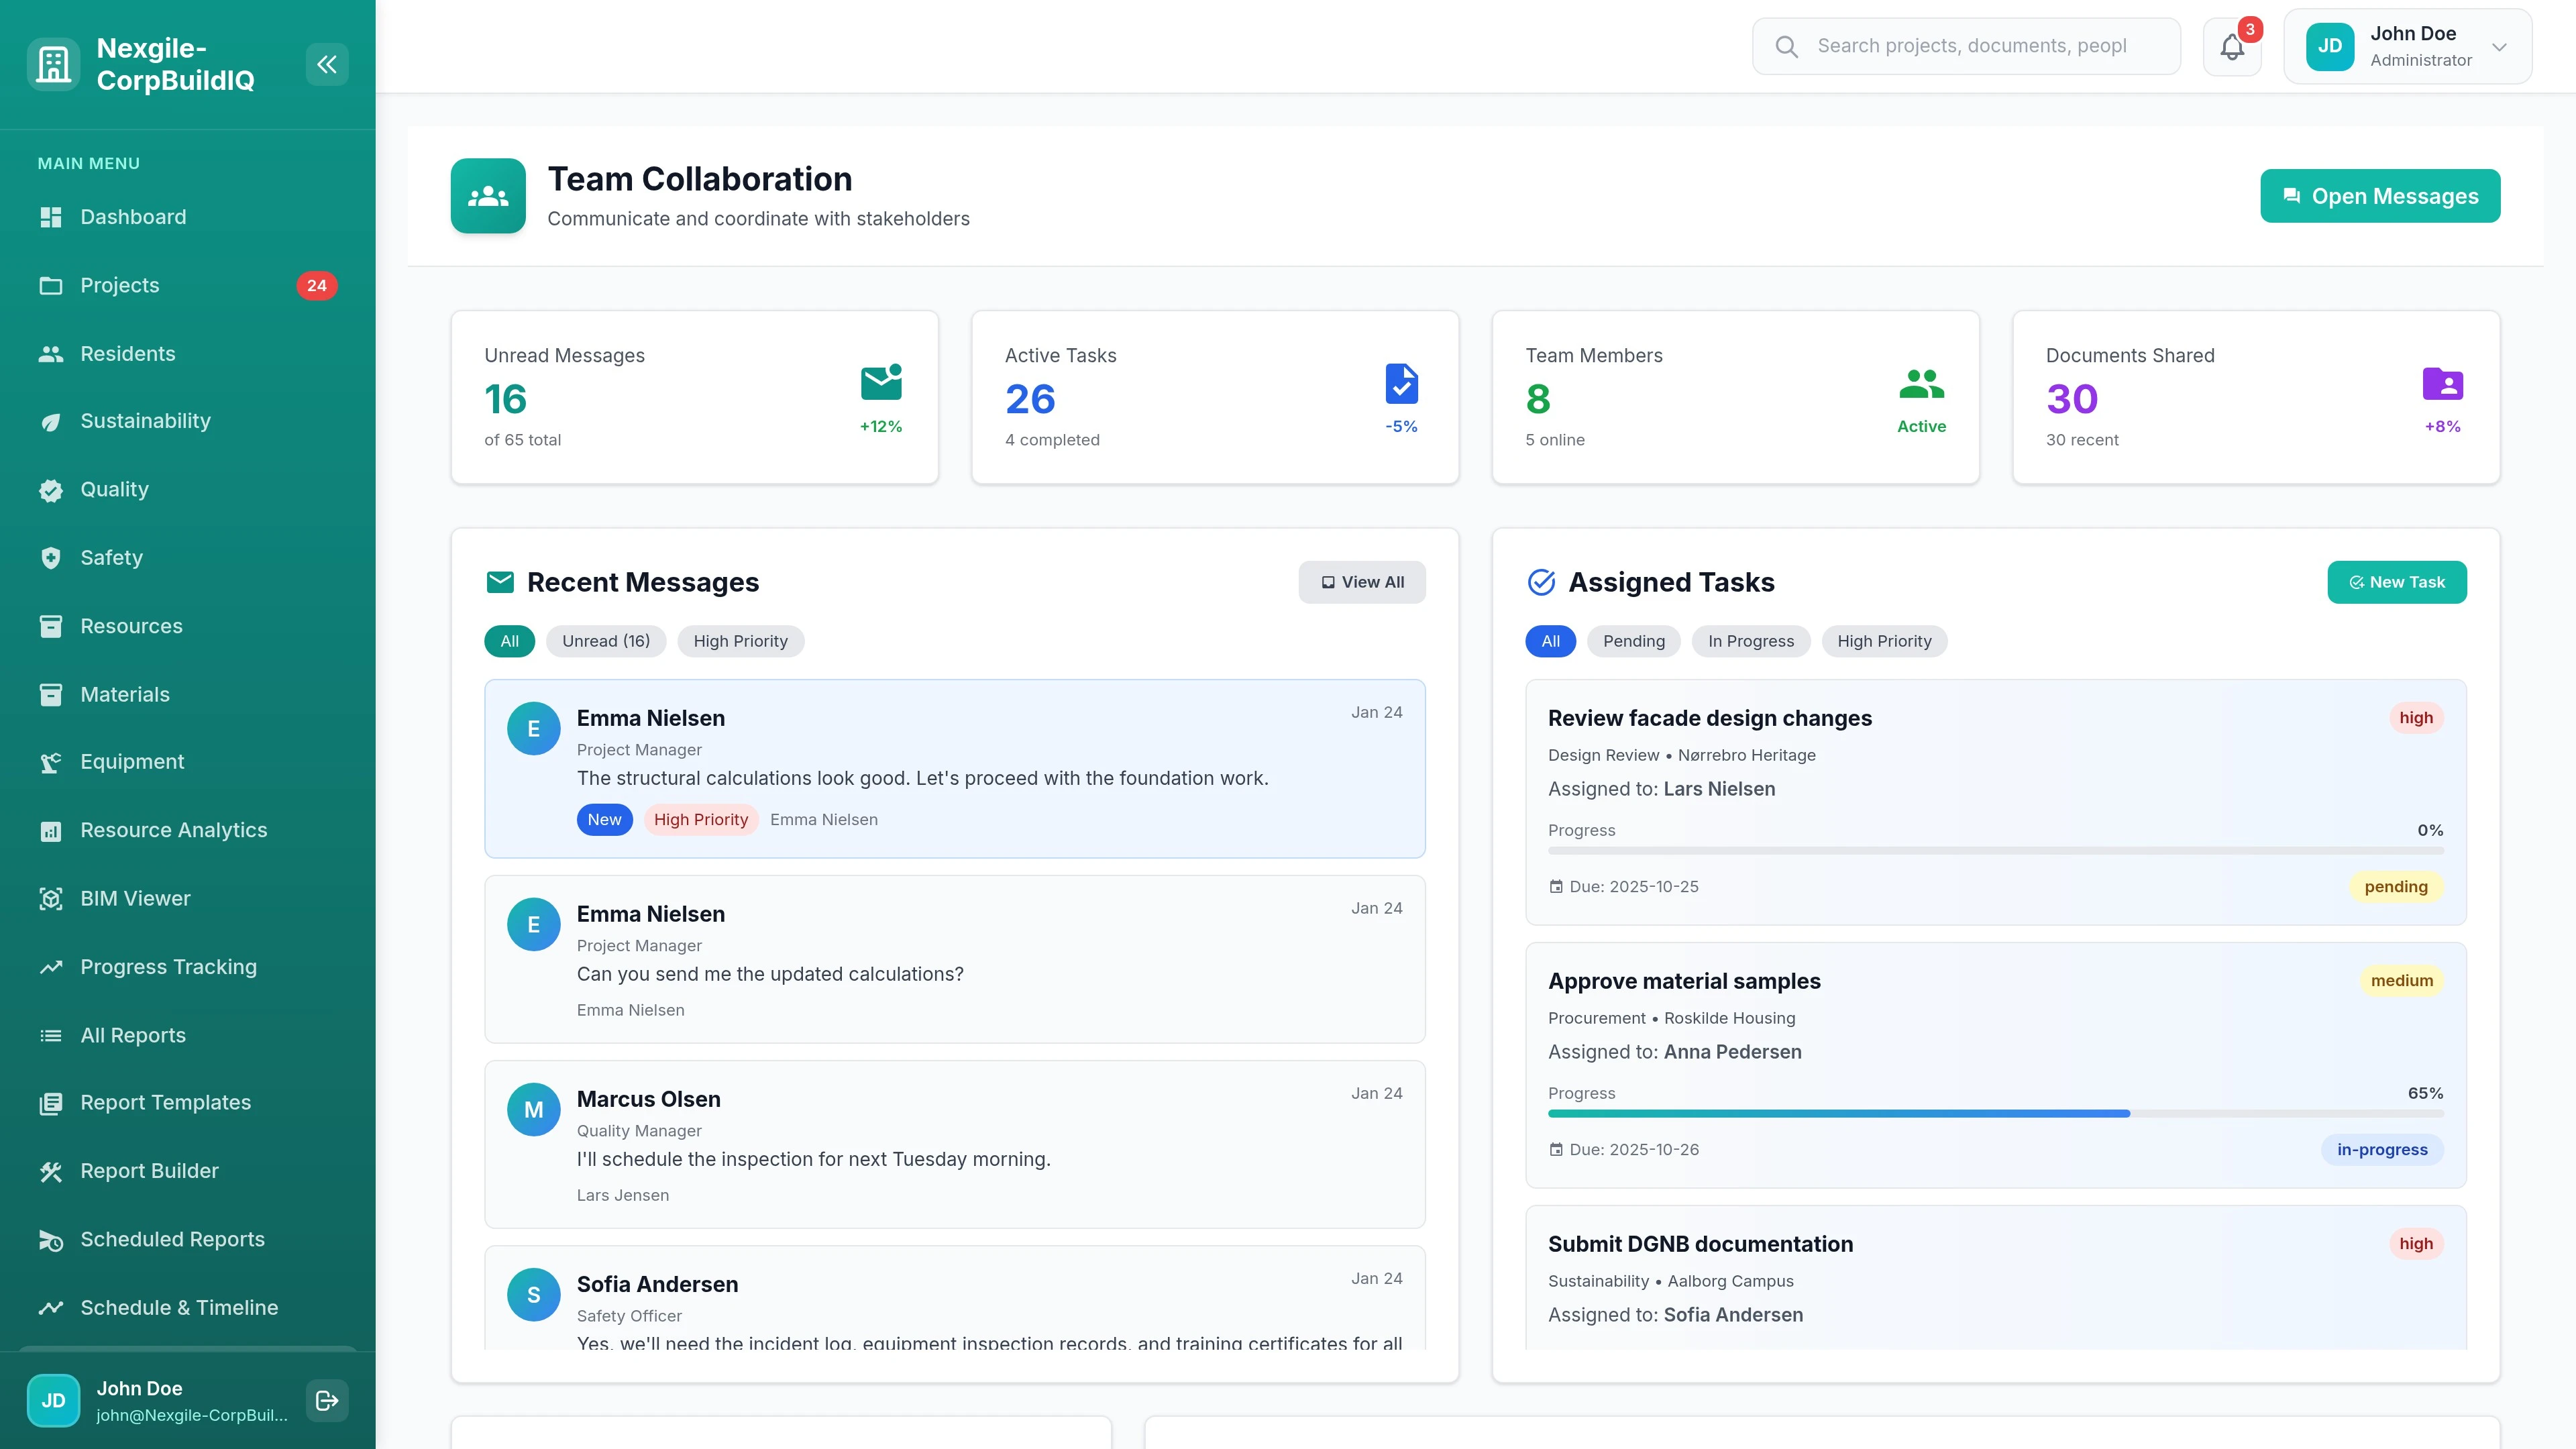Open Resource Analytics via the chart icon
The width and height of the screenshot is (2576, 1449).
tap(51, 830)
